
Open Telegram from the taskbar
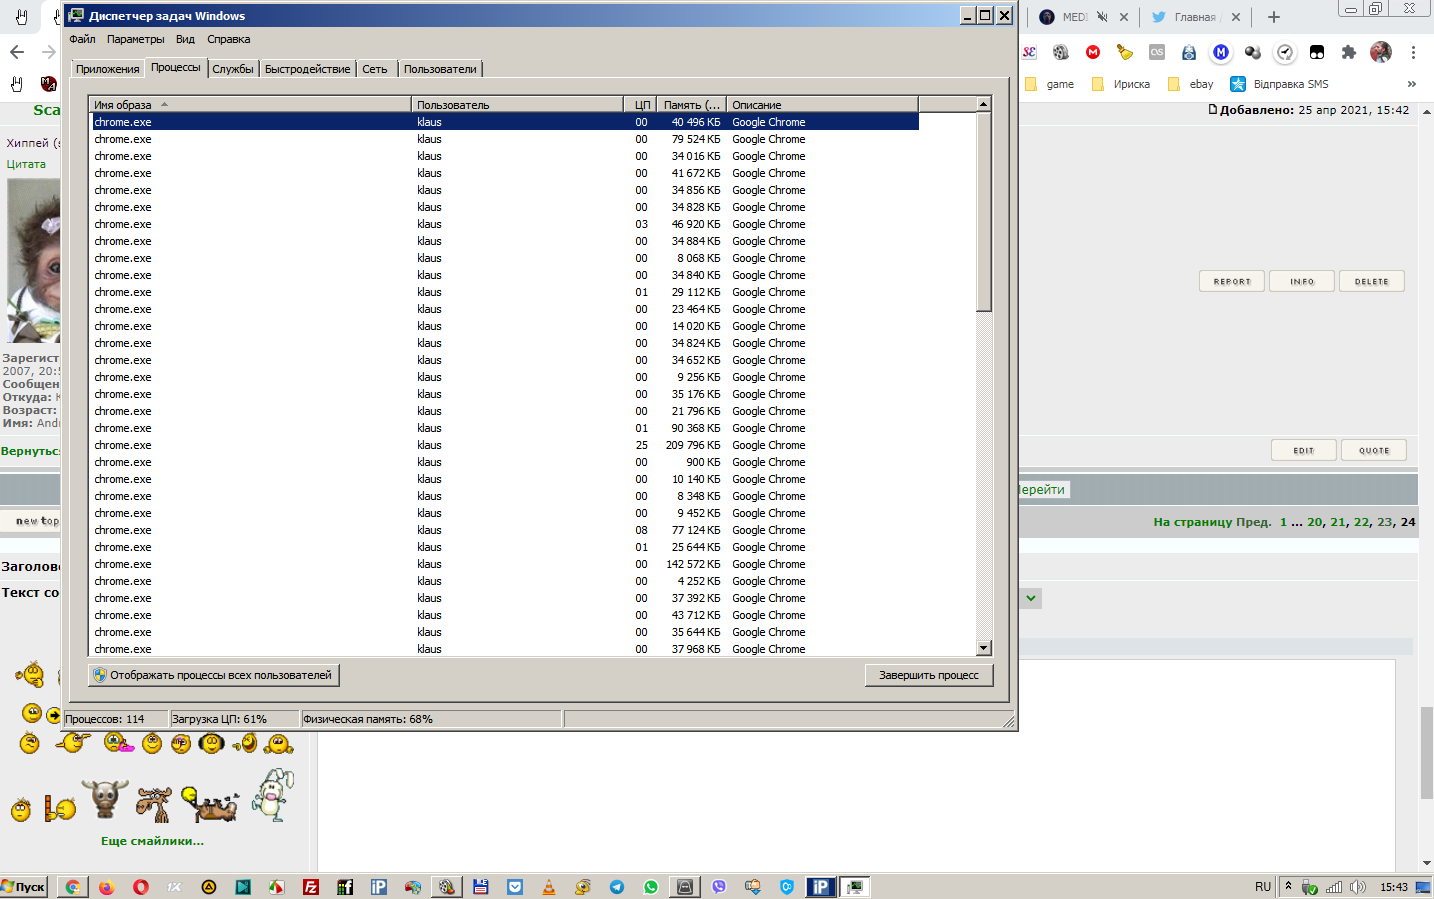617,887
